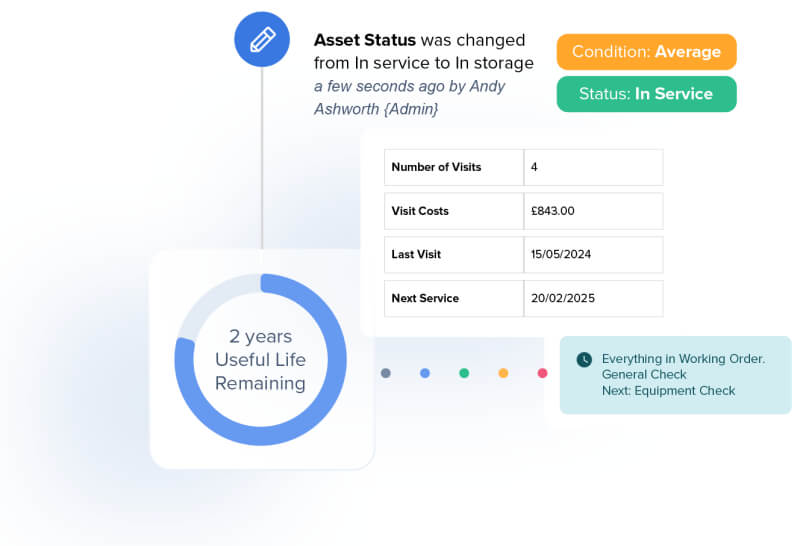This screenshot has width=800, height=546.
Task: Click the Next Service label cell
Action: 453,298
